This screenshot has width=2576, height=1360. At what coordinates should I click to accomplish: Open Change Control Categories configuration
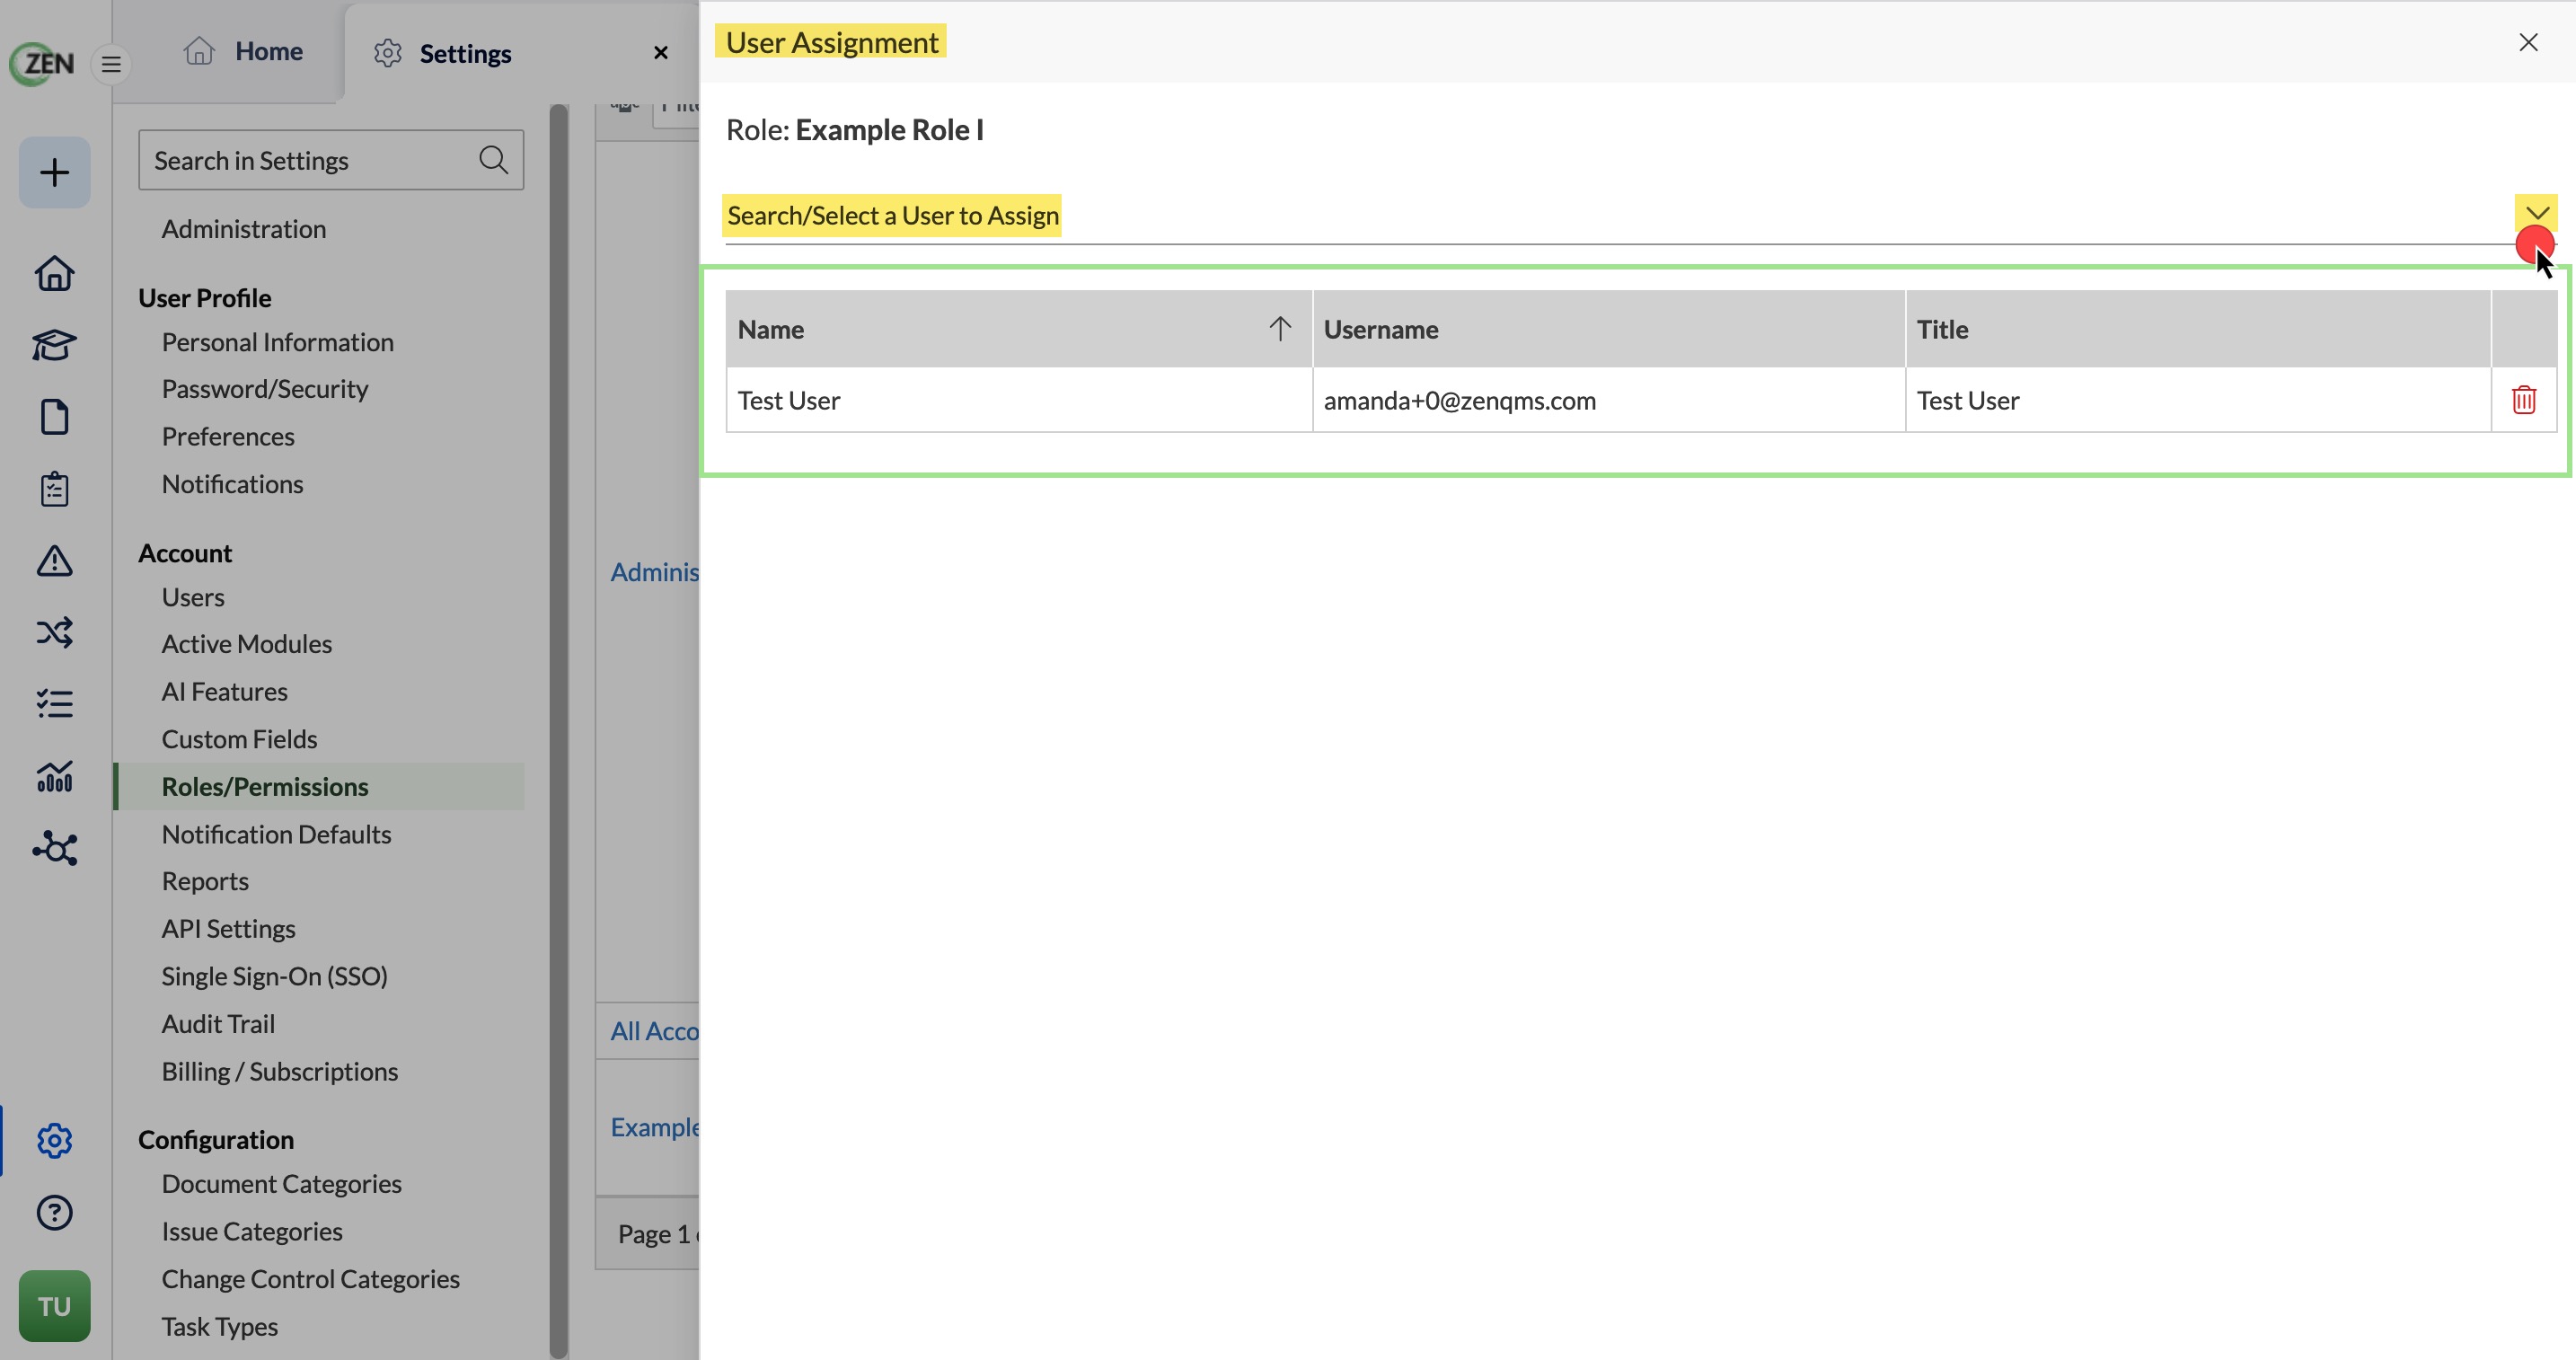coord(310,1279)
